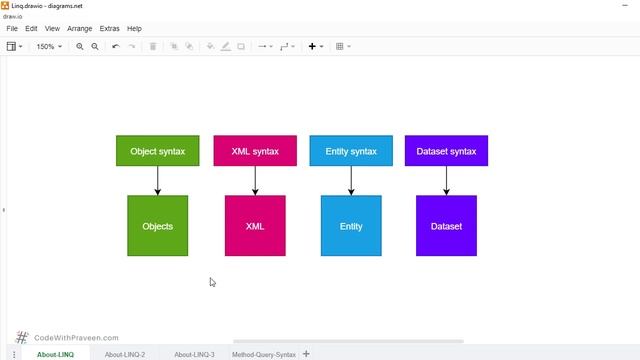Image resolution: width=640 pixels, height=360 pixels.
Task: Click the Line Color pencil icon
Action: coord(226,47)
